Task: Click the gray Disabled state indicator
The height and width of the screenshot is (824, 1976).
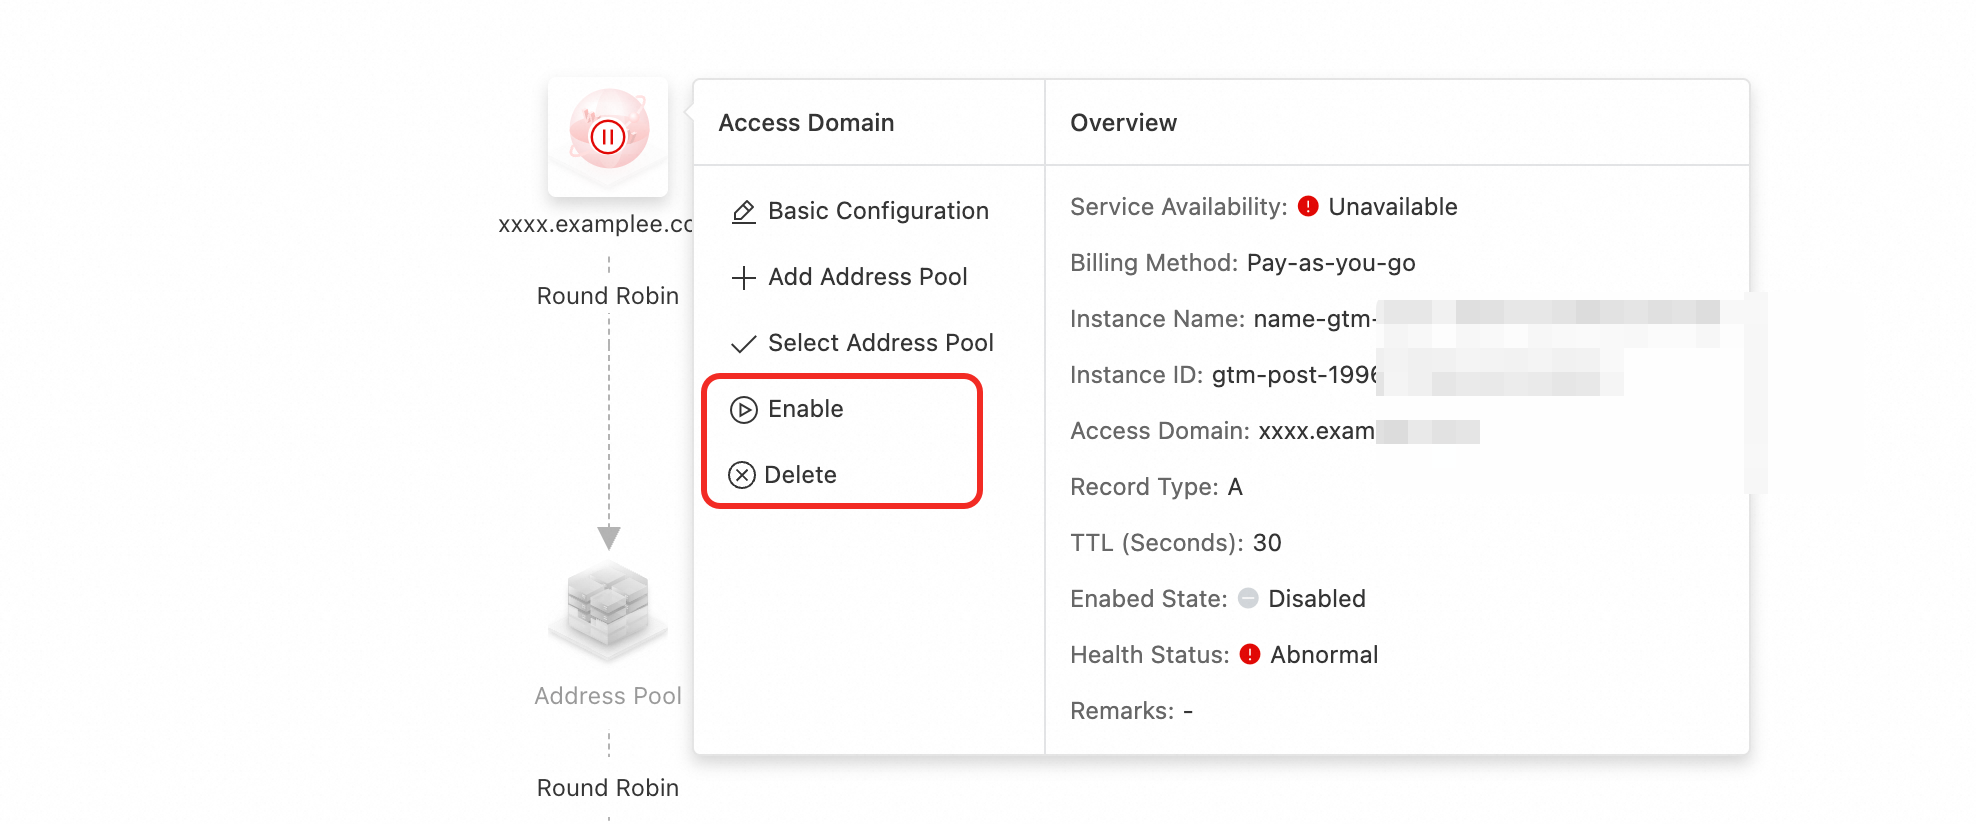Action: pyautogui.click(x=1248, y=599)
